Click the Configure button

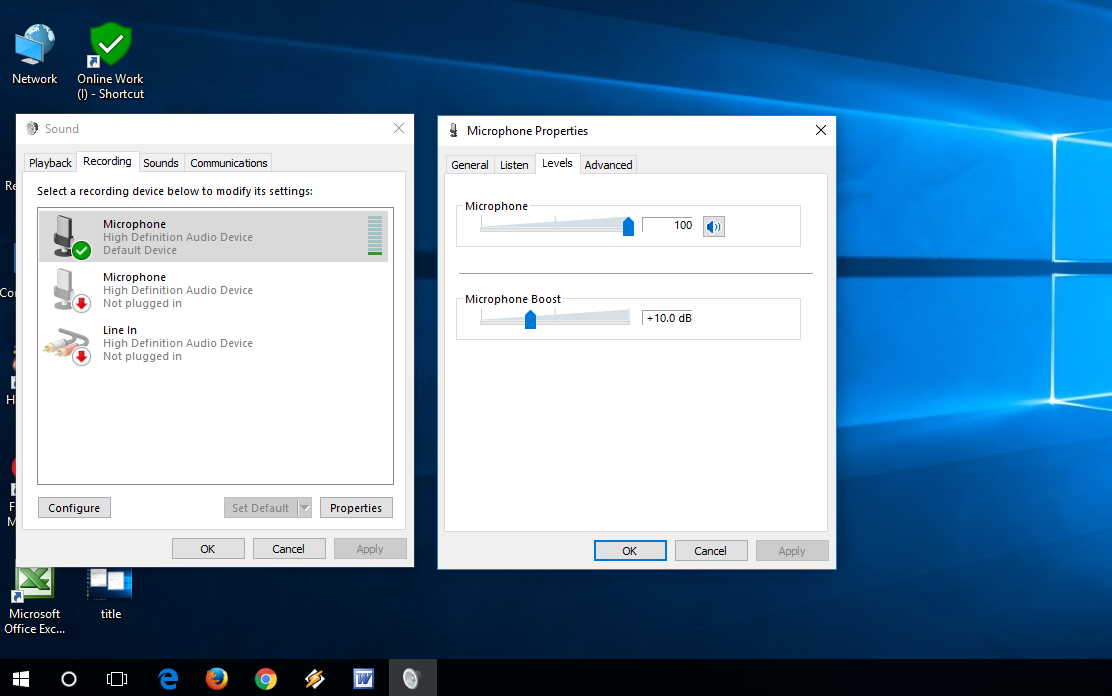click(x=73, y=507)
